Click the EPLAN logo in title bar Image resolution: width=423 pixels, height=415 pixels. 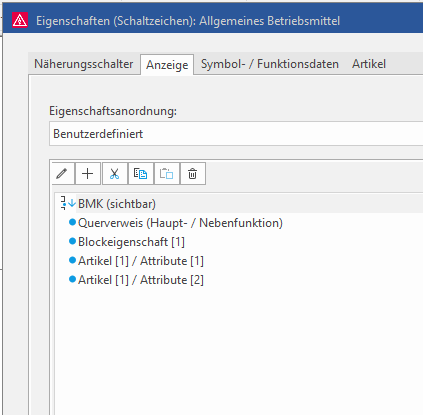coord(20,20)
